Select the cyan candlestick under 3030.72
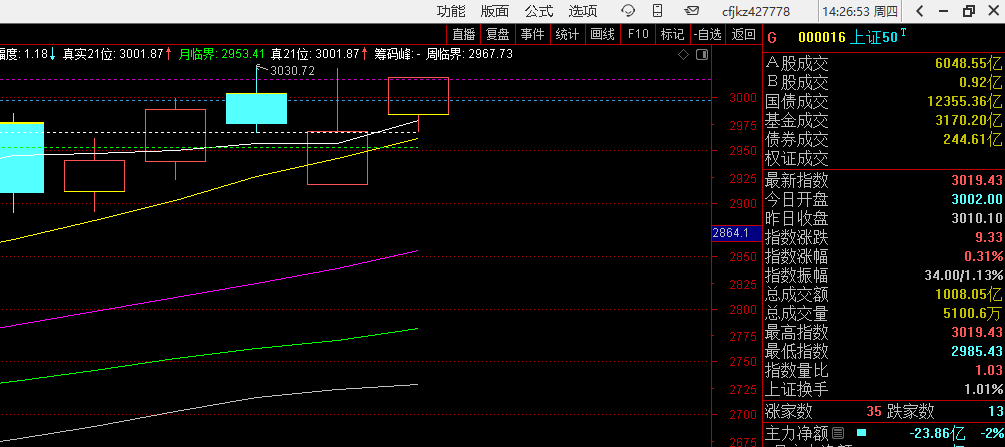 [256, 108]
